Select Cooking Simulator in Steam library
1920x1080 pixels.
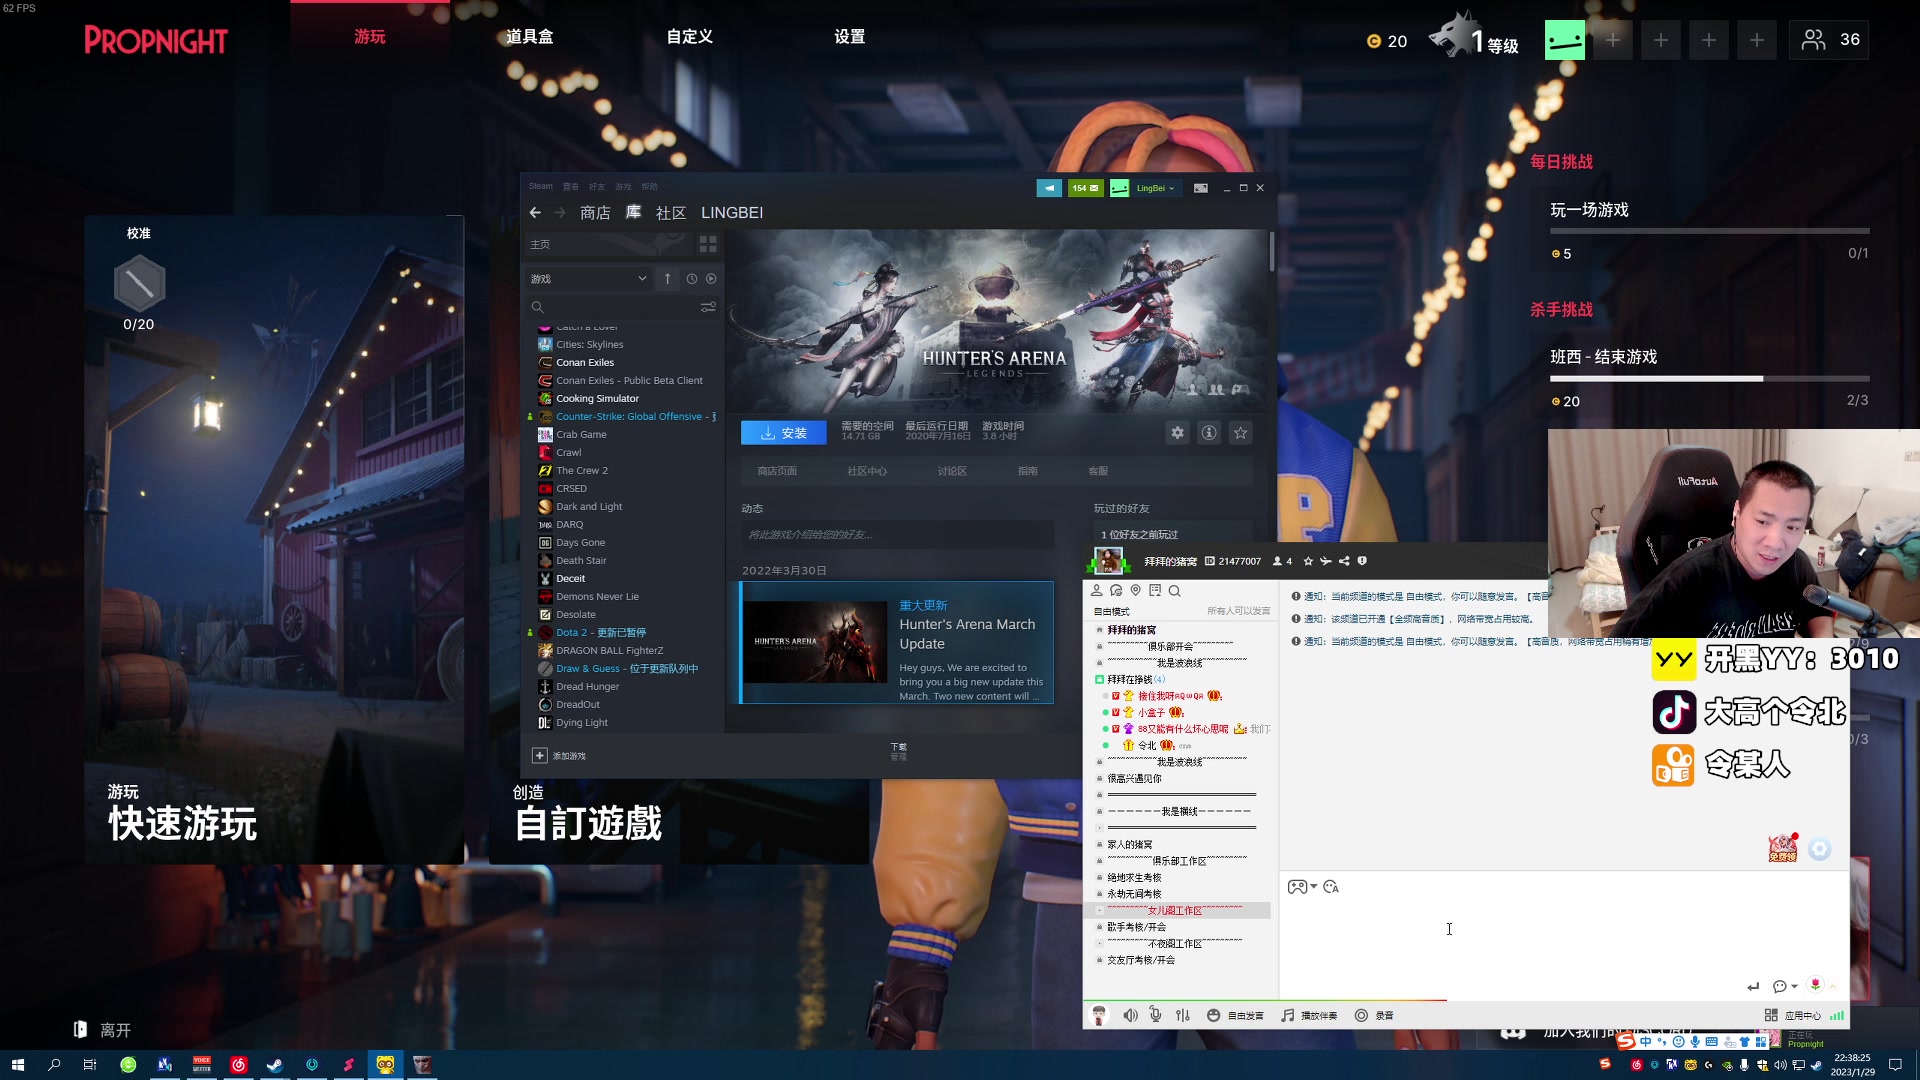[x=597, y=399]
